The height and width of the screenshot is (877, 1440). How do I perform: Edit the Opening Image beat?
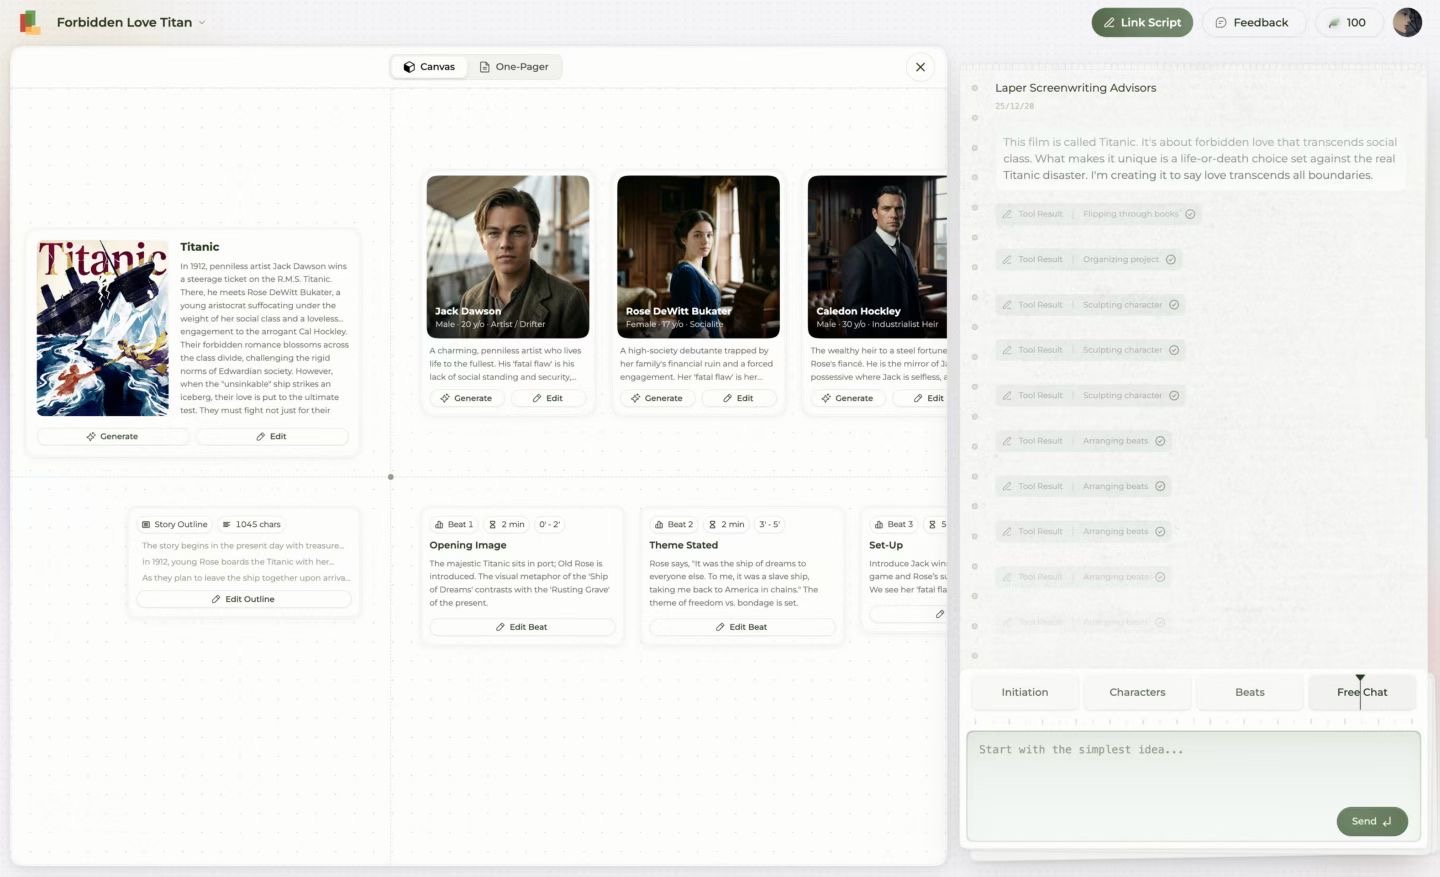click(522, 627)
